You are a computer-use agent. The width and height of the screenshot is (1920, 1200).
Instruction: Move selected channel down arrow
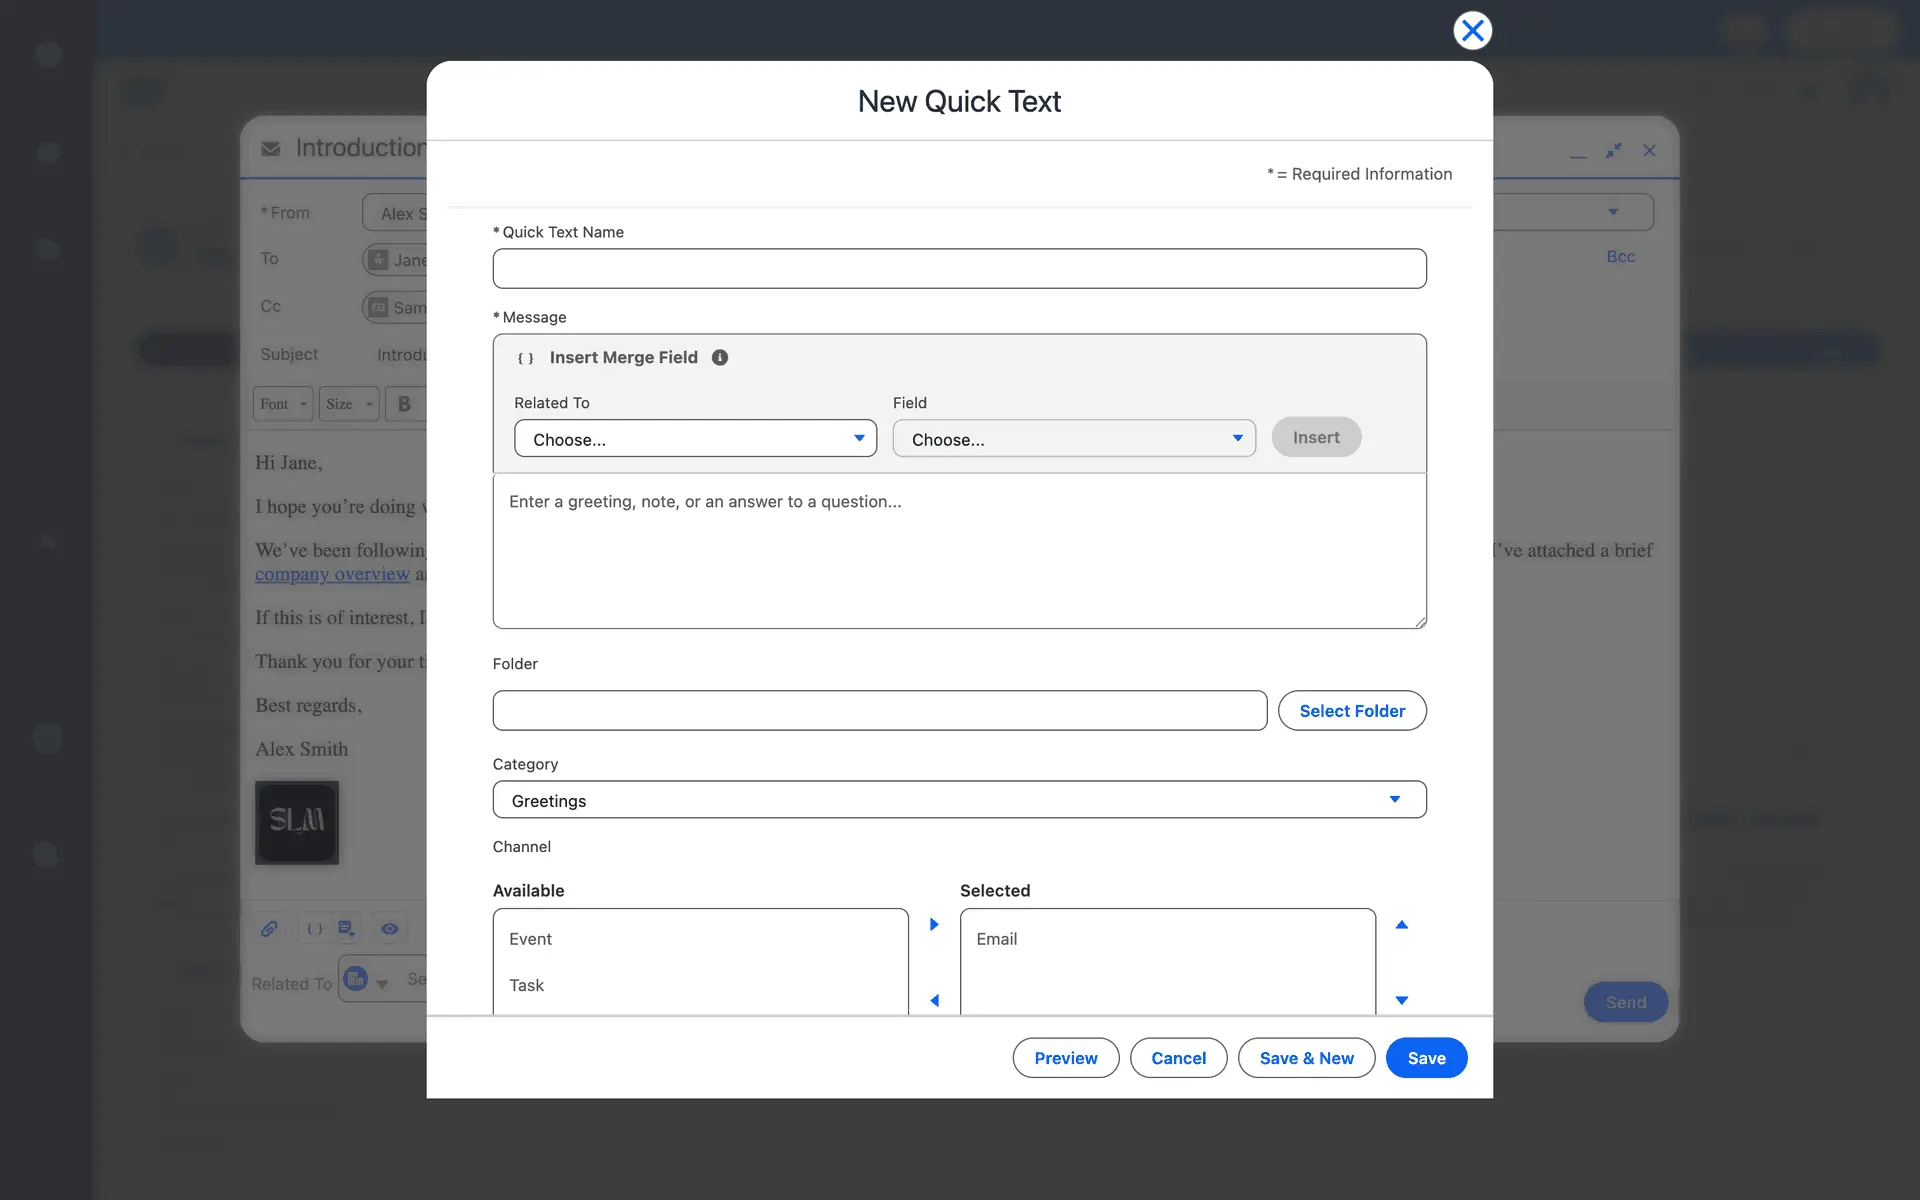pyautogui.click(x=1401, y=1000)
